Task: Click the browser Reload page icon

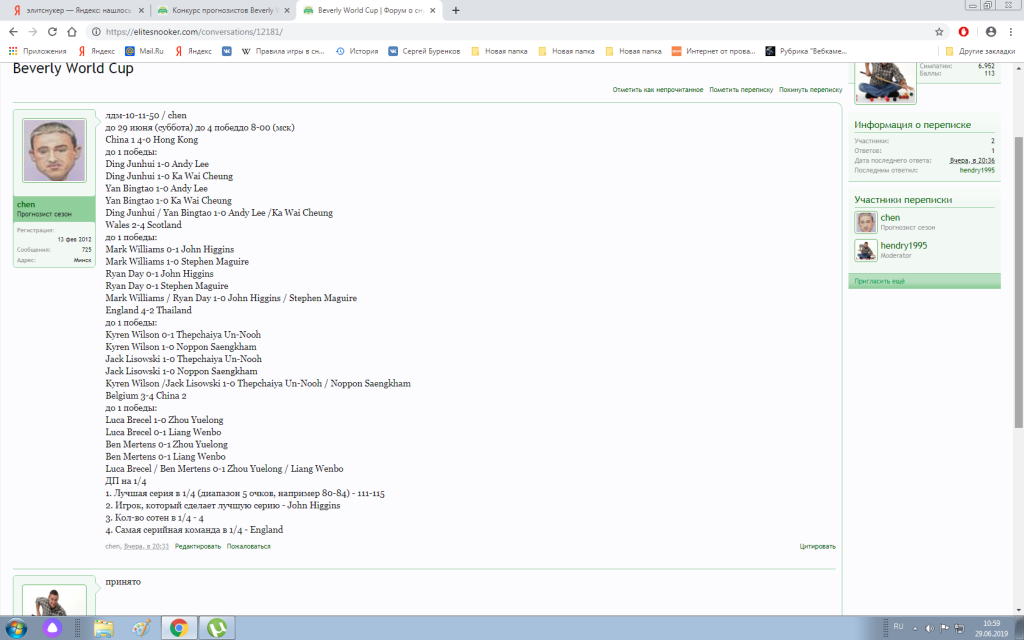Action: (x=53, y=31)
